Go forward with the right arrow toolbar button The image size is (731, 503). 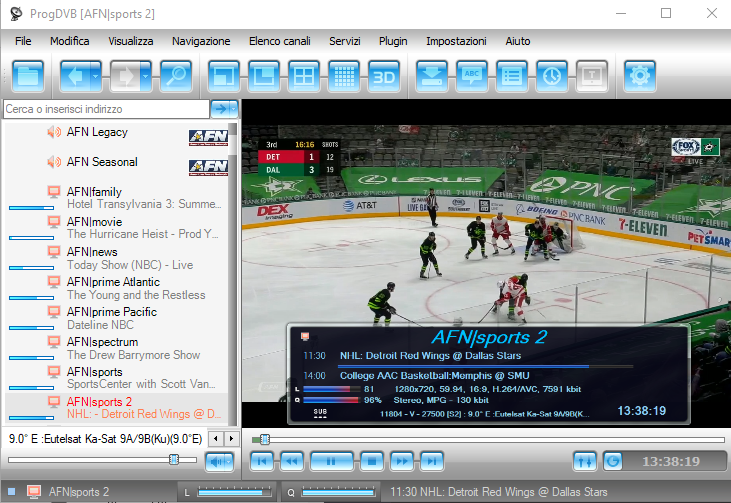pyautogui.click(x=125, y=76)
